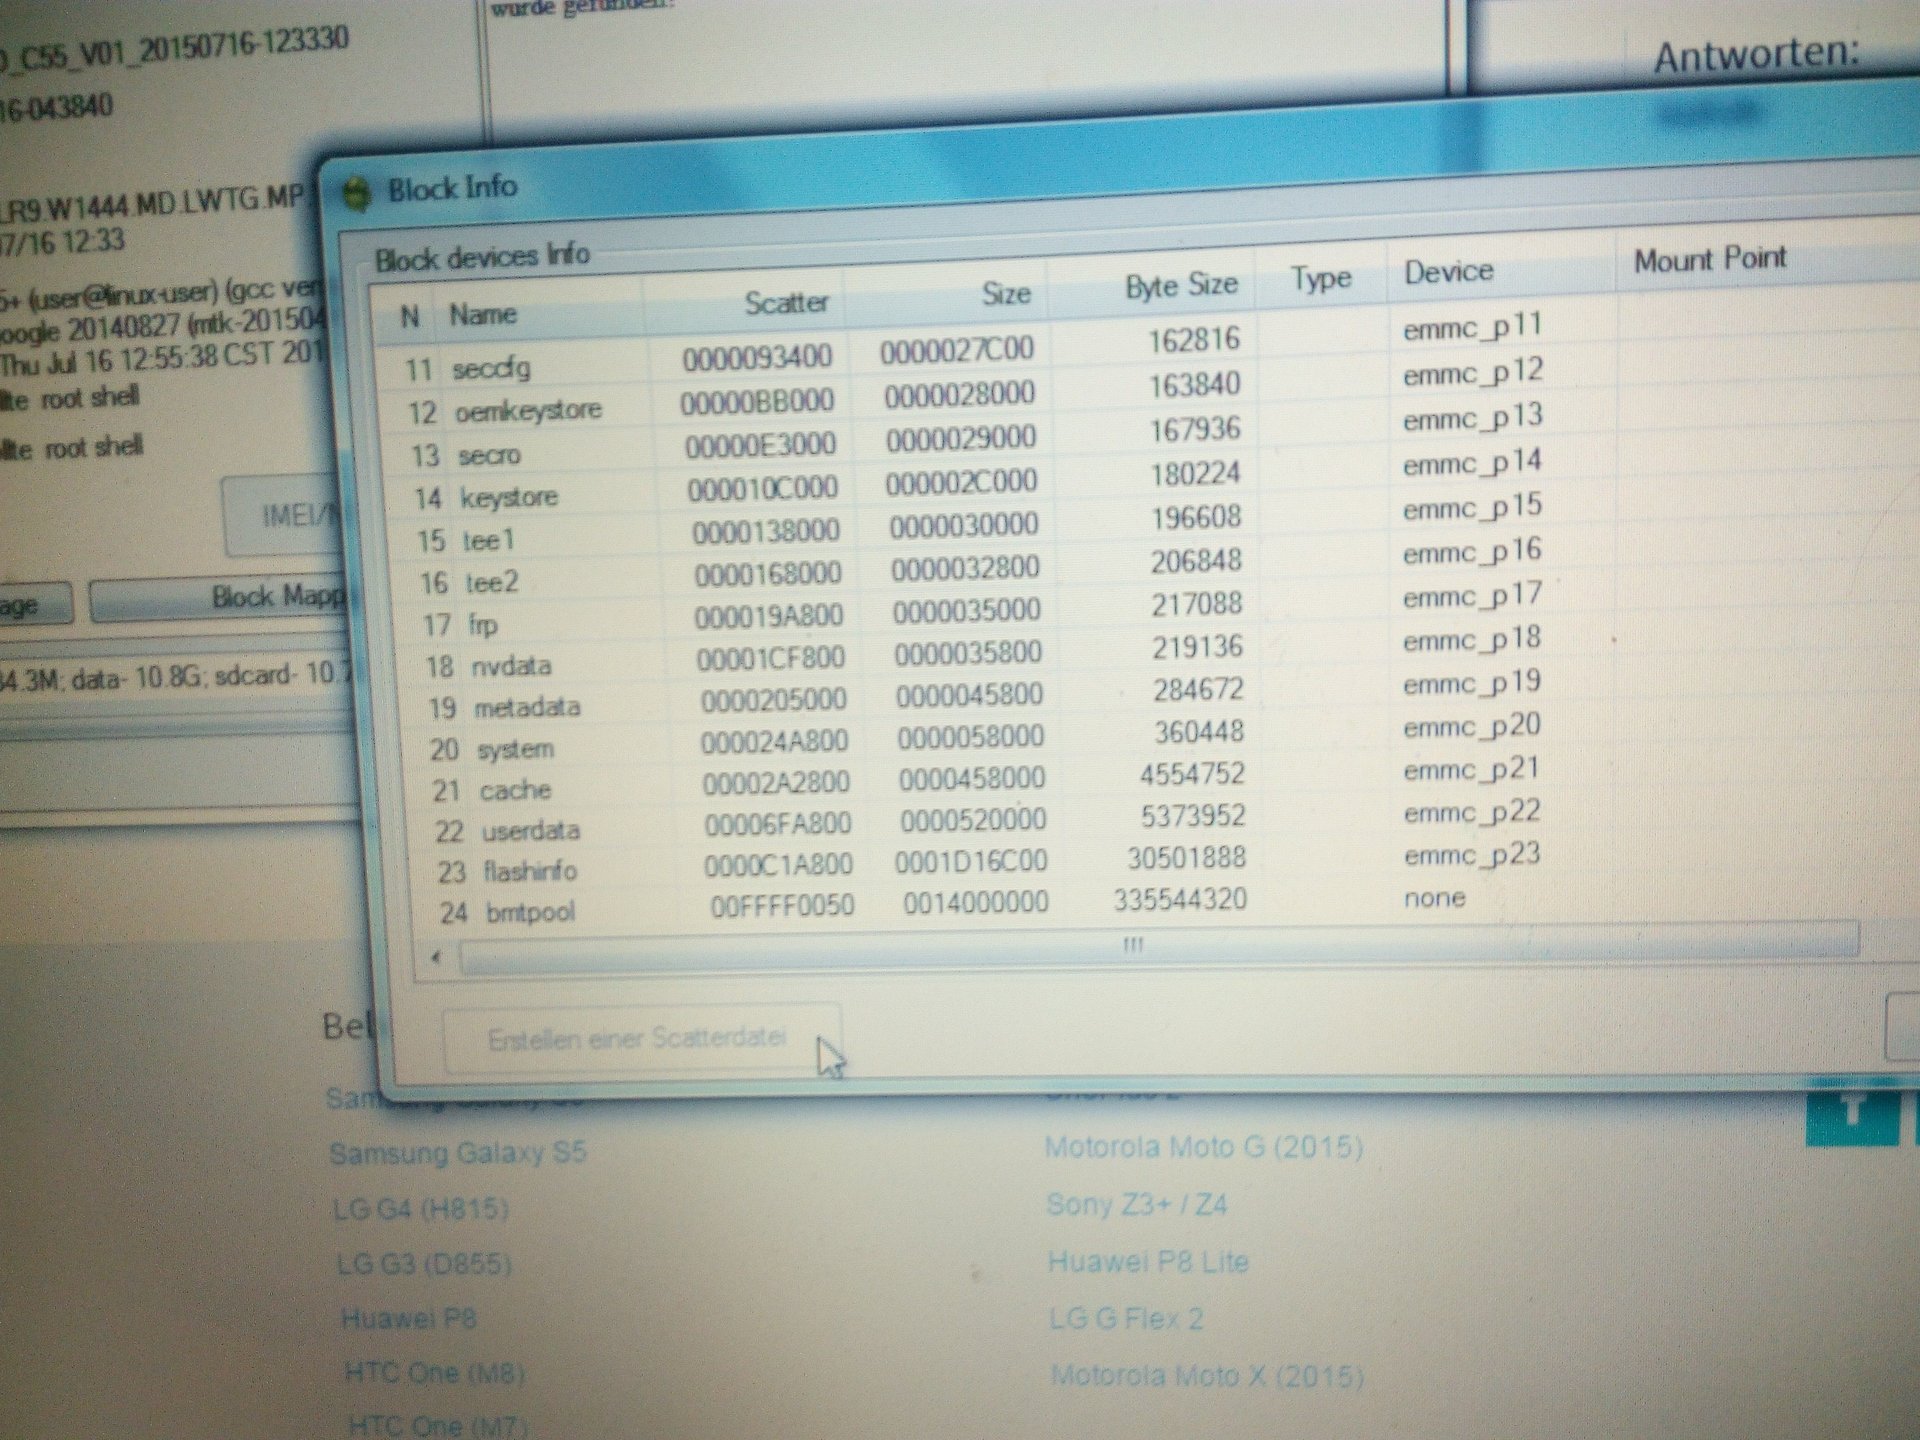
Task: Open the Sony Z3+ / Z4 link
Action: [1137, 1204]
